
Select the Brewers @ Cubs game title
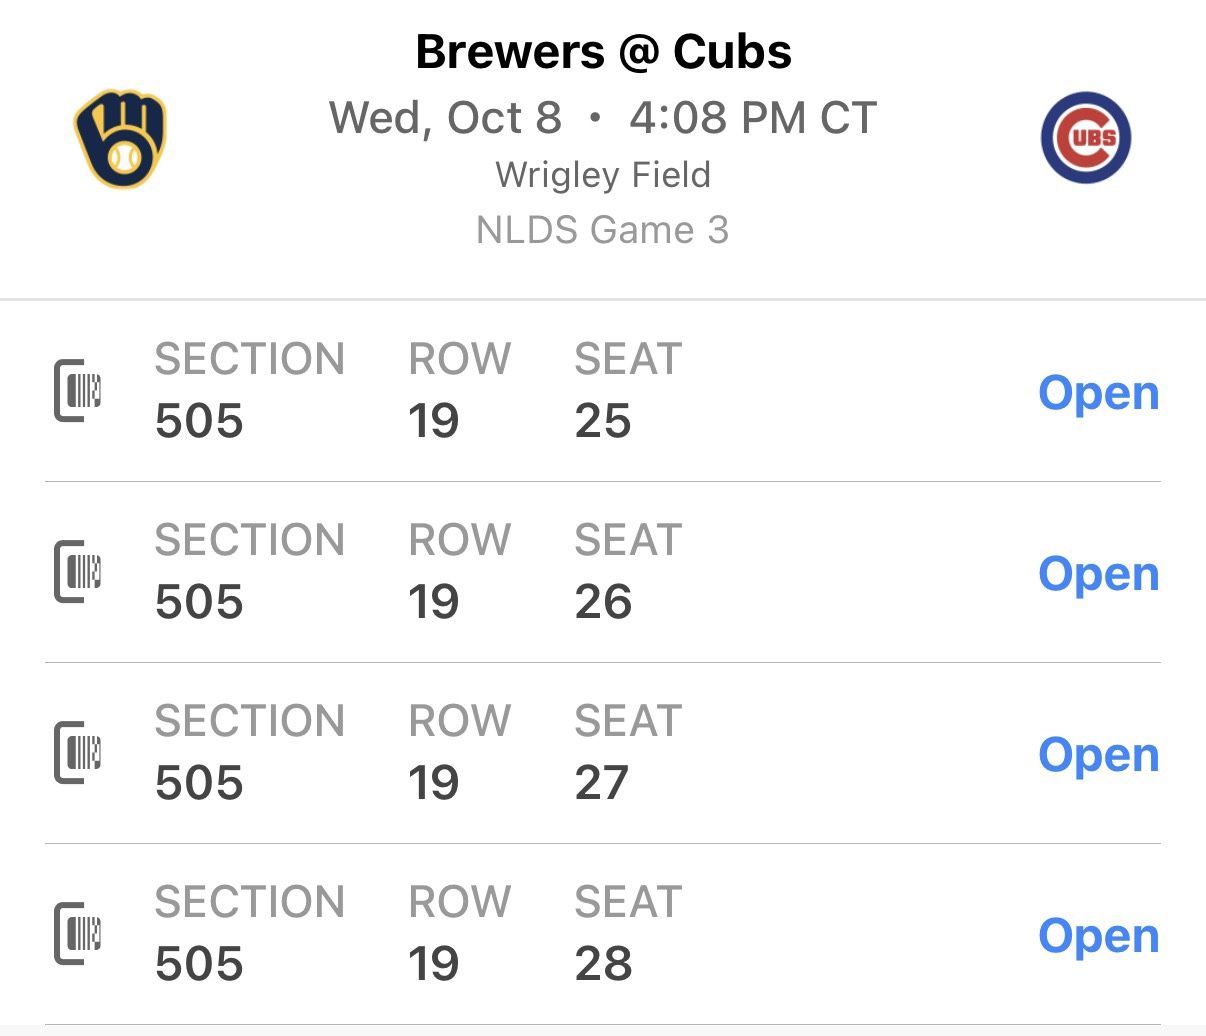[603, 52]
